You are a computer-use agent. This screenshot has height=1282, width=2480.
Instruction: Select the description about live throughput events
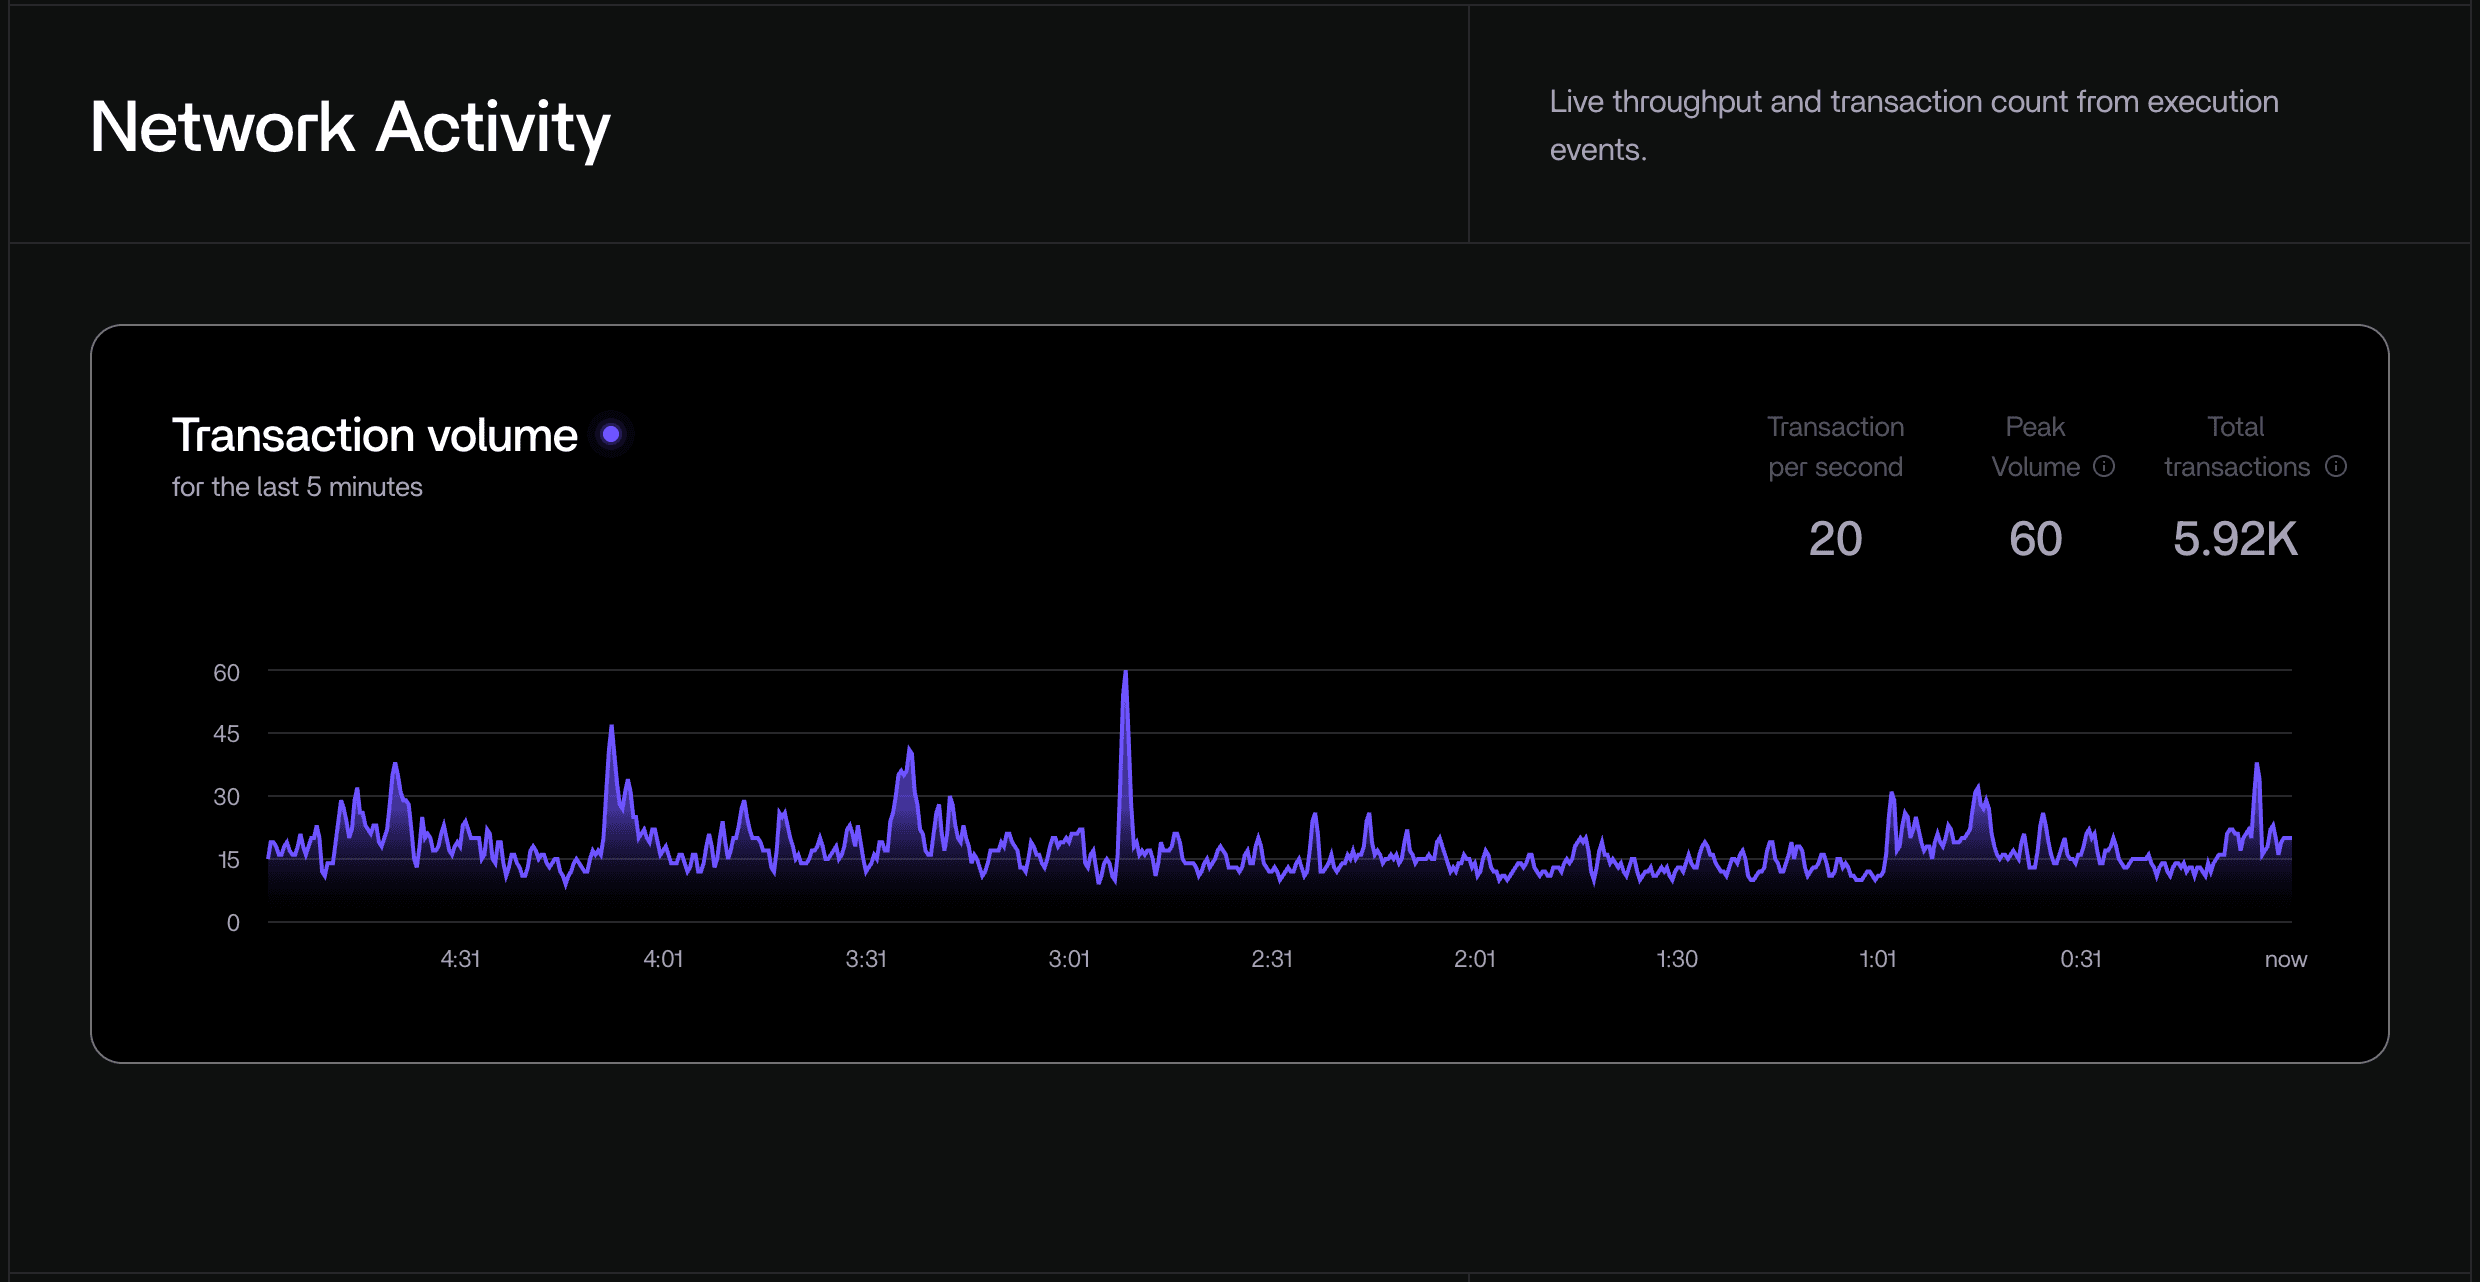(1915, 125)
